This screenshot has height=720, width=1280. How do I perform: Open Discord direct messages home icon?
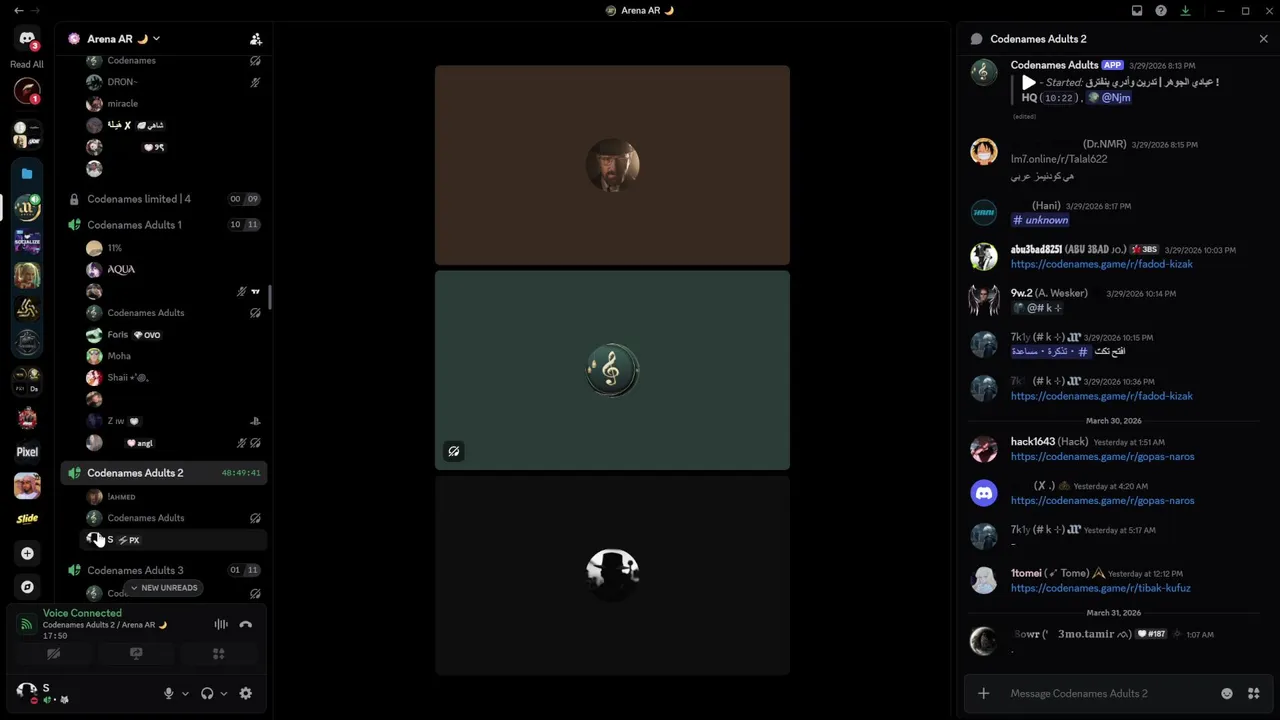[27, 38]
